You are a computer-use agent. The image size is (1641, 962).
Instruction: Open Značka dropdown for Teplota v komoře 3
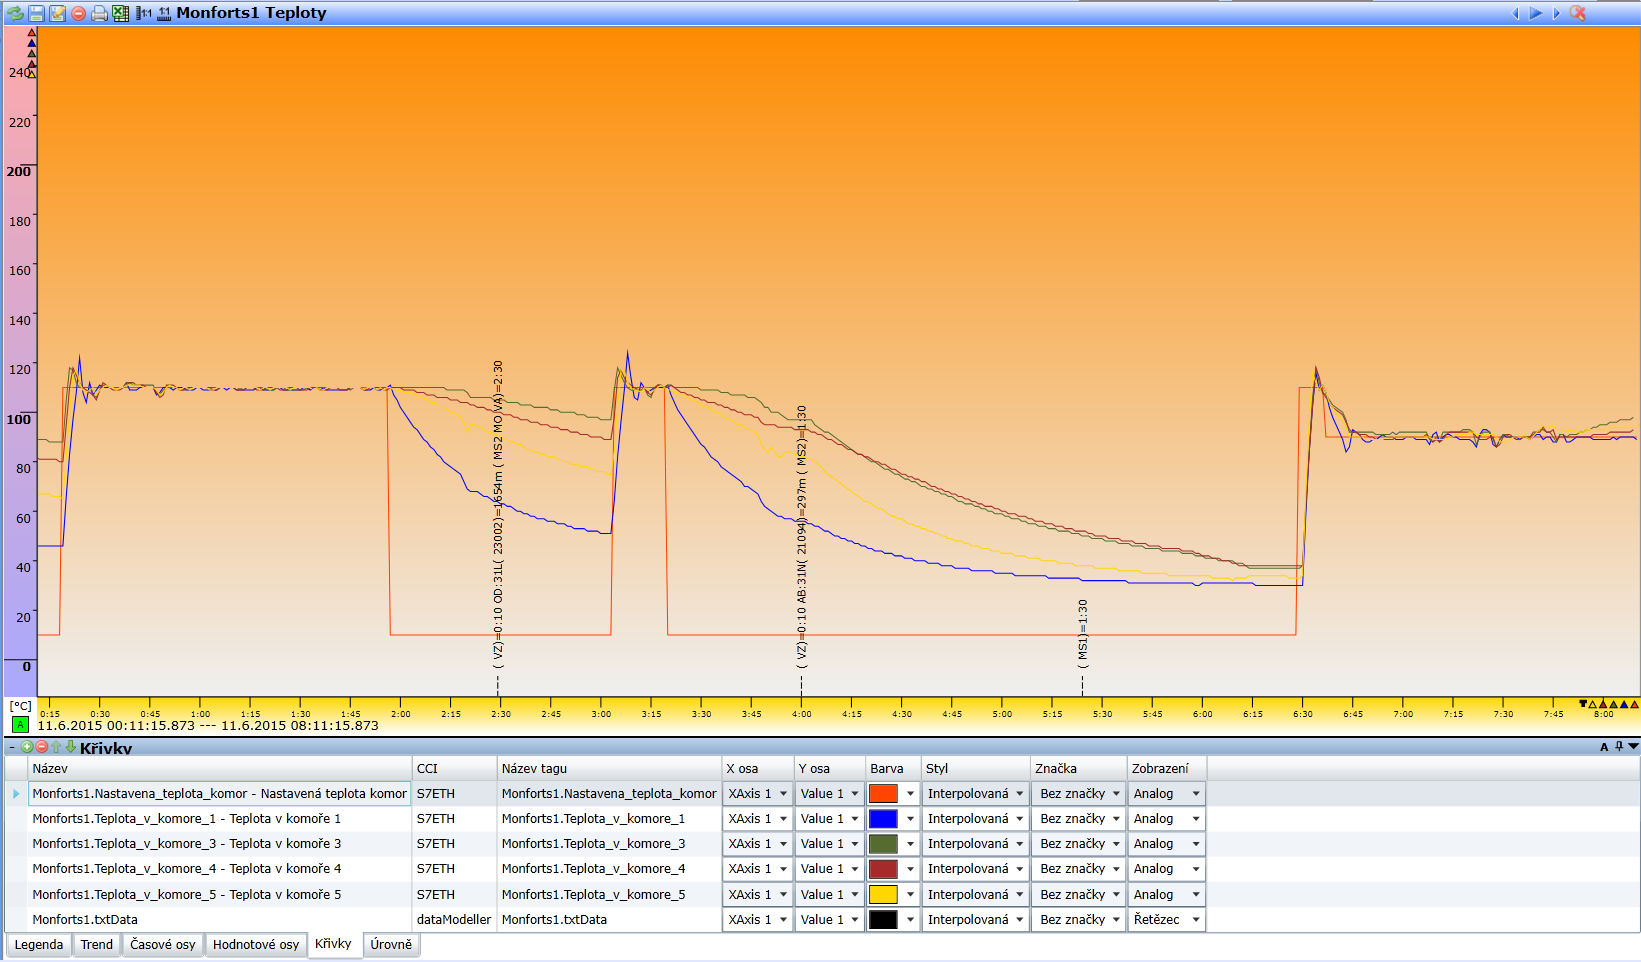click(x=1079, y=844)
